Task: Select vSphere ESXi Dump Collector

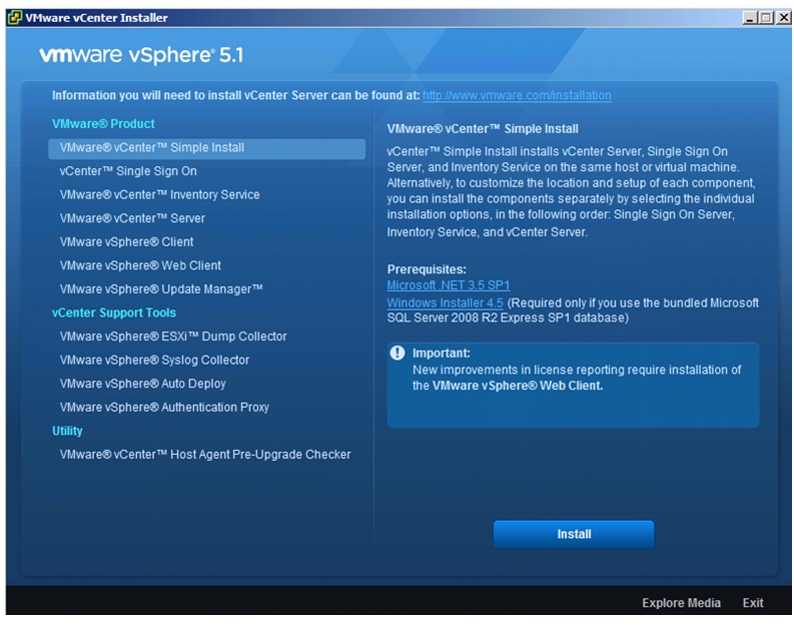Action: (x=173, y=336)
